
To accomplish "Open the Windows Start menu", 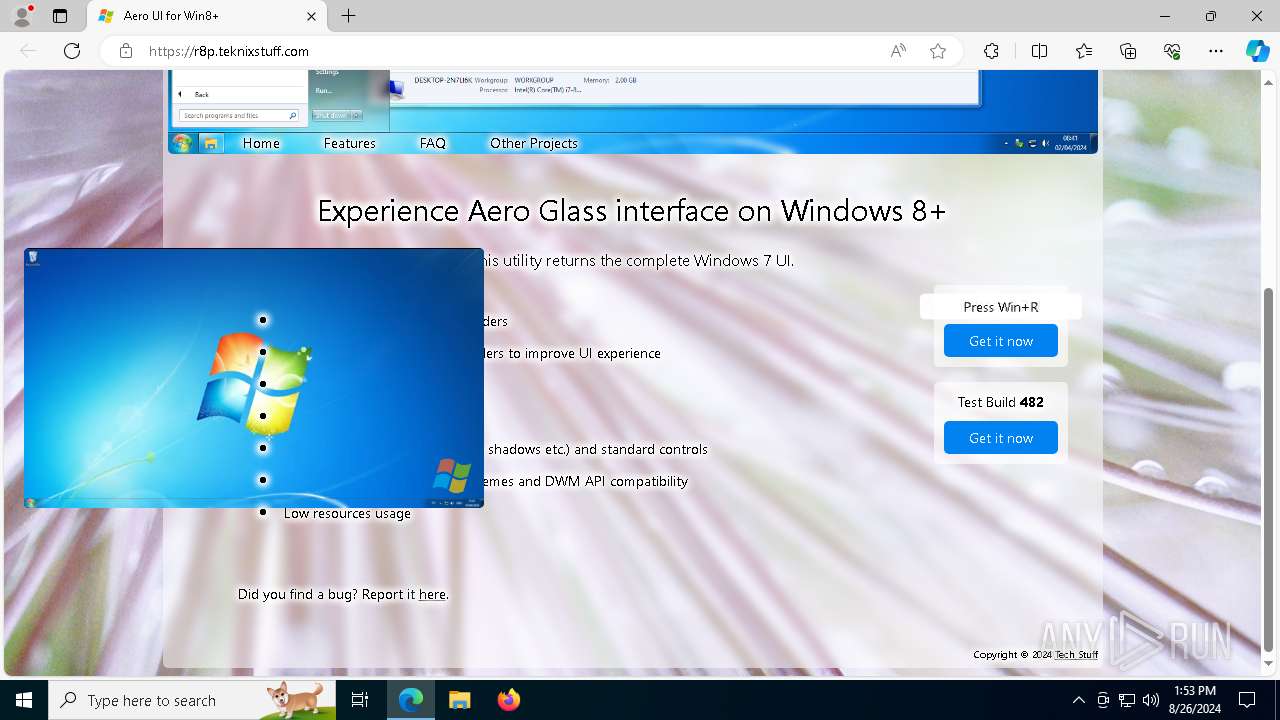I will tap(24, 700).
